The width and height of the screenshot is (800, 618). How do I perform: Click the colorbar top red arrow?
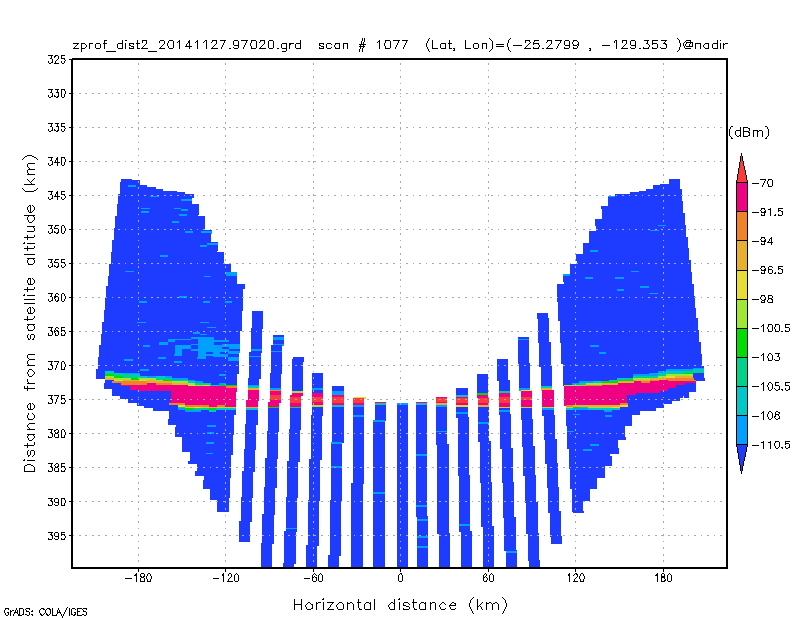(741, 167)
